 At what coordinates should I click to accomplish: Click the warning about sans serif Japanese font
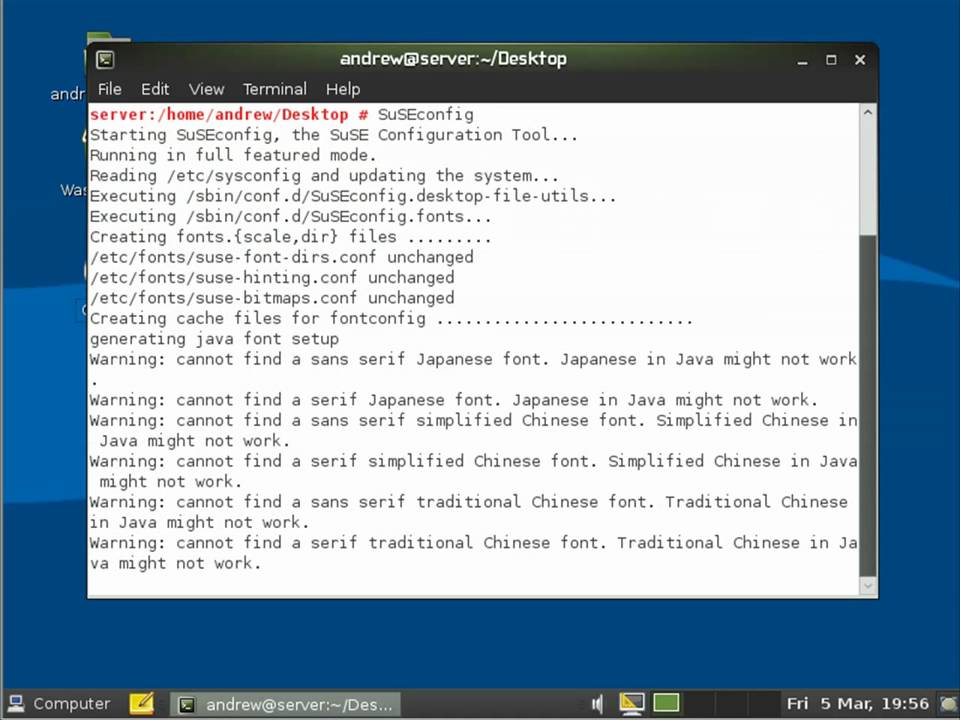(473, 369)
